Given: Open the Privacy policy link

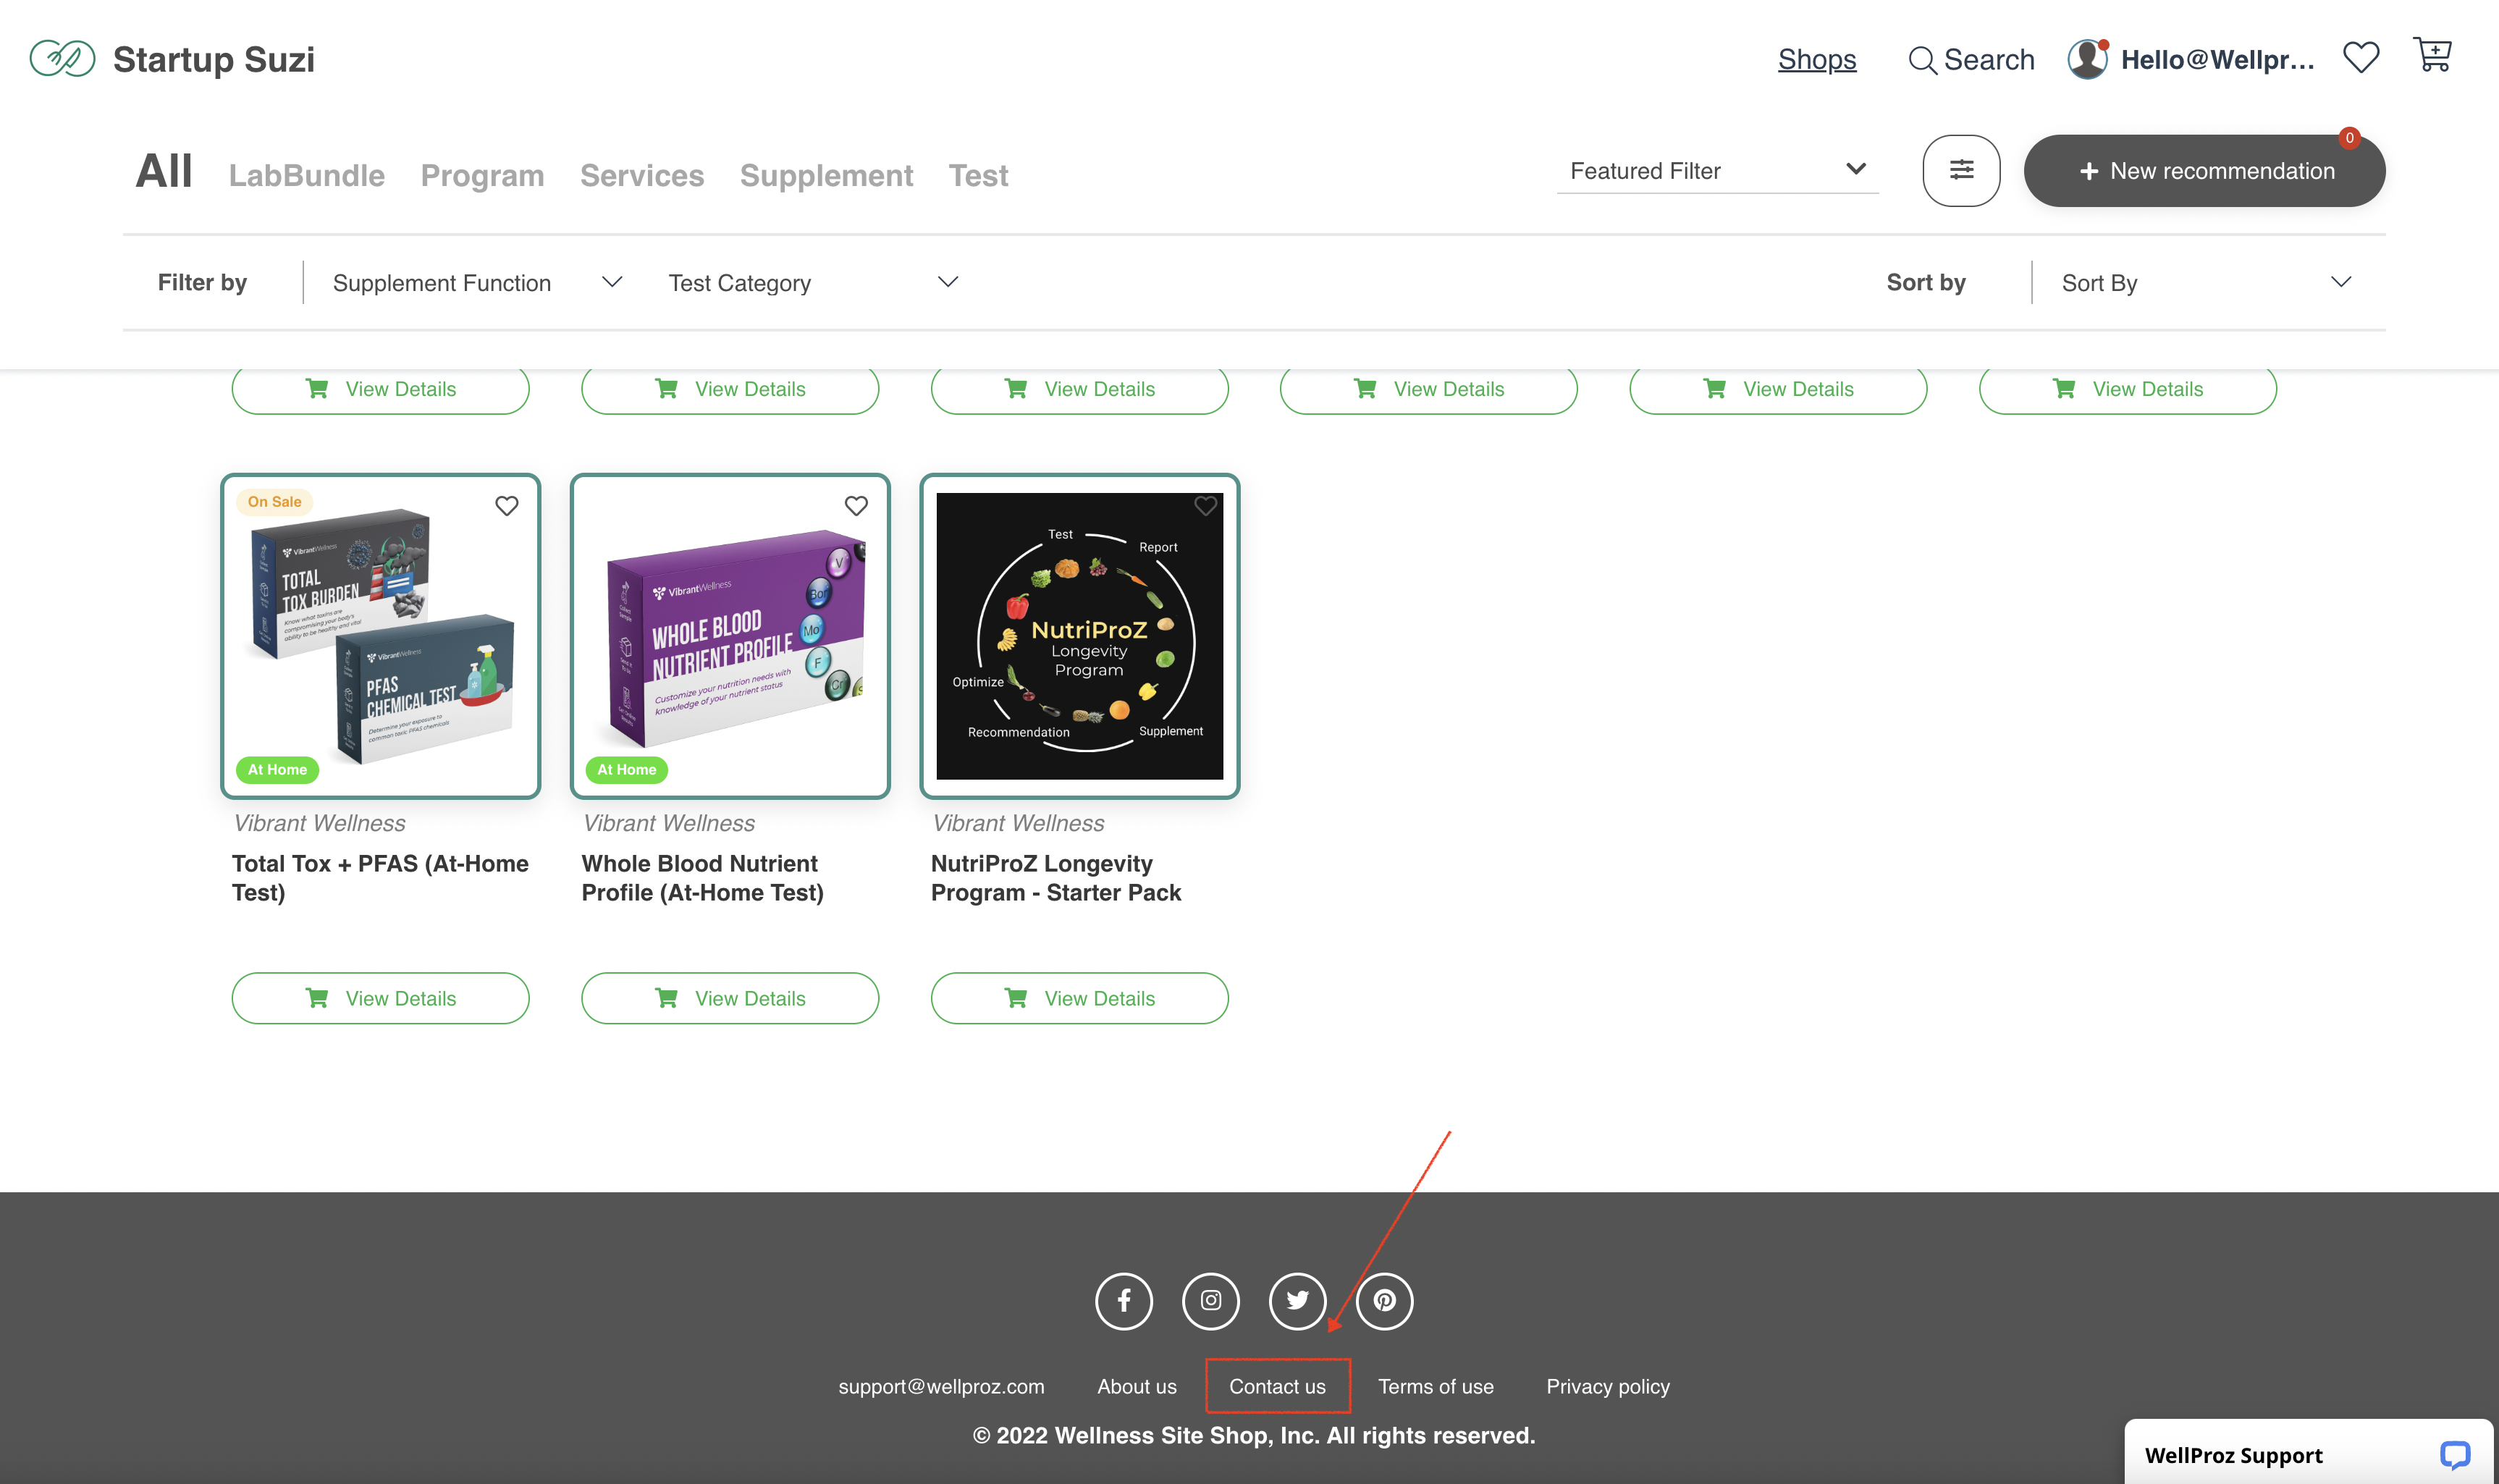Looking at the screenshot, I should [1608, 1386].
